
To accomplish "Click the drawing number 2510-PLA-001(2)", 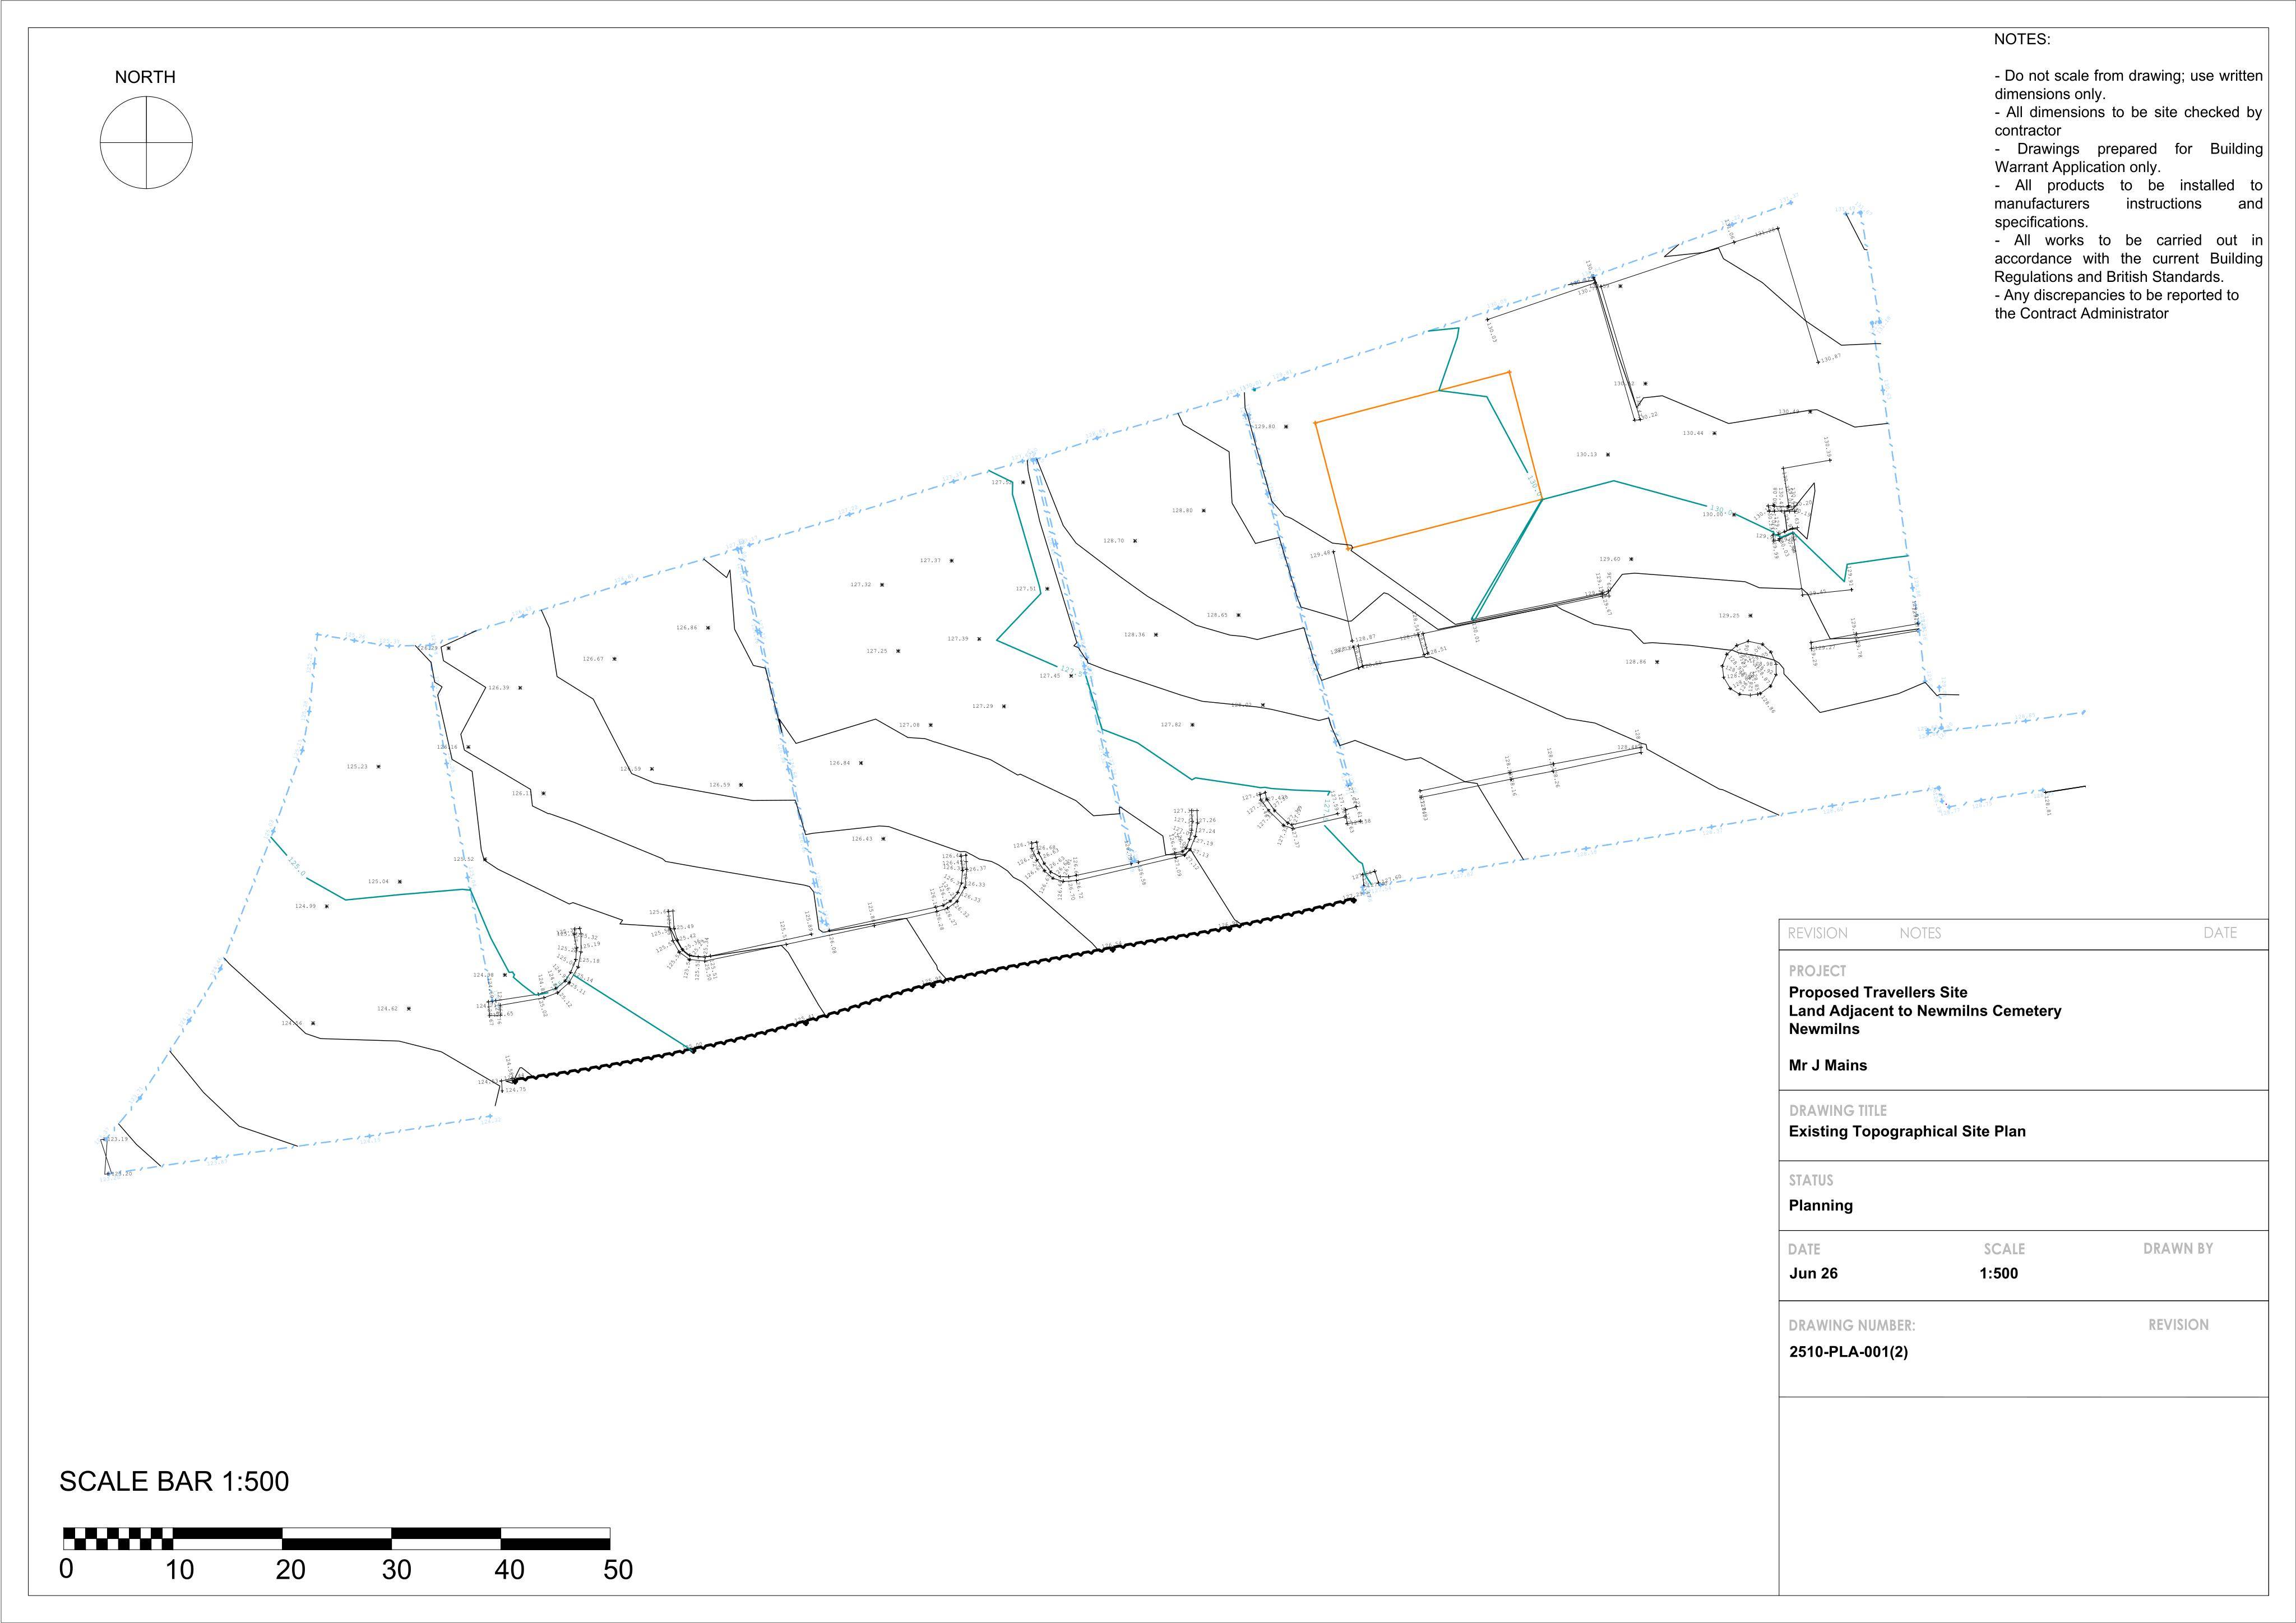I will pyautogui.click(x=1848, y=1352).
